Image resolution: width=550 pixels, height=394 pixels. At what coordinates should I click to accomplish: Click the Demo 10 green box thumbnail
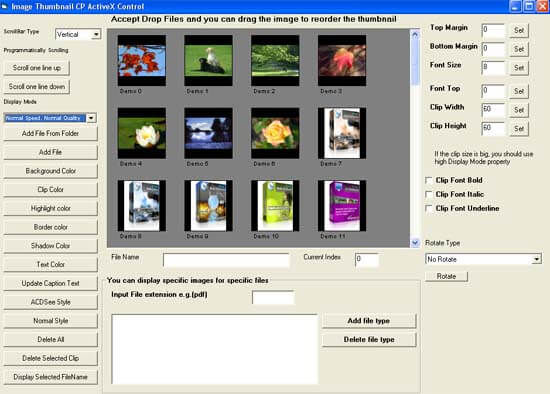pyautogui.click(x=275, y=206)
